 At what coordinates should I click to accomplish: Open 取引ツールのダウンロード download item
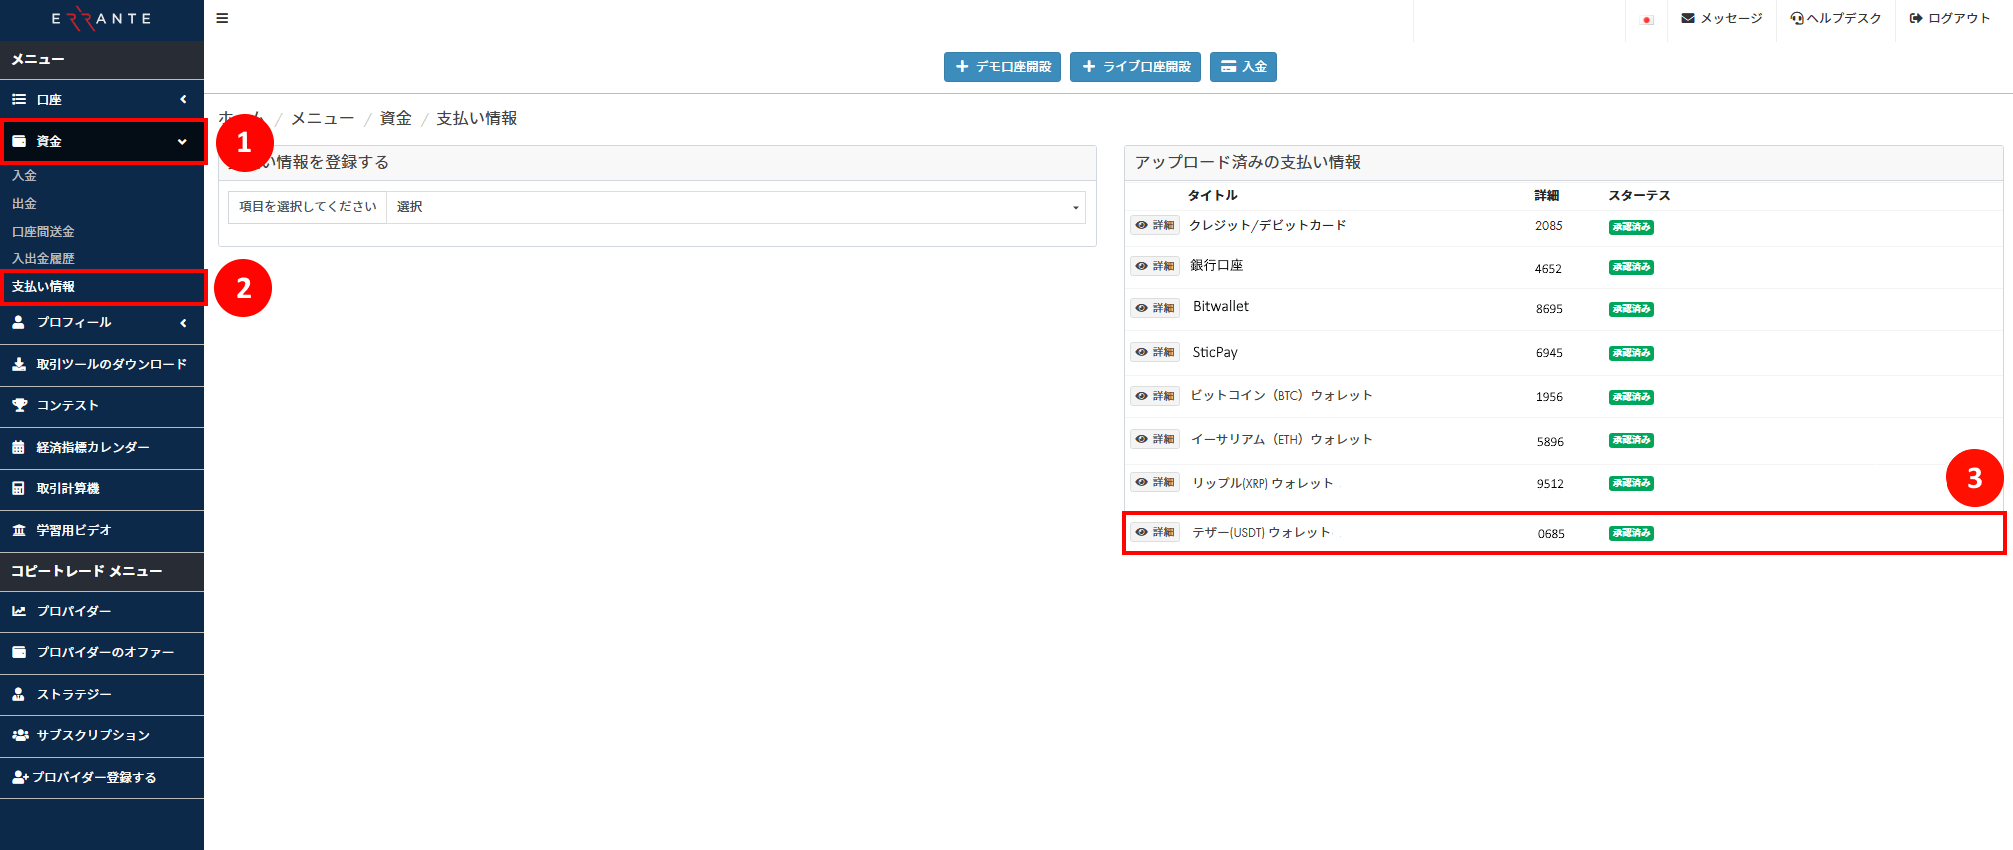pos(110,364)
